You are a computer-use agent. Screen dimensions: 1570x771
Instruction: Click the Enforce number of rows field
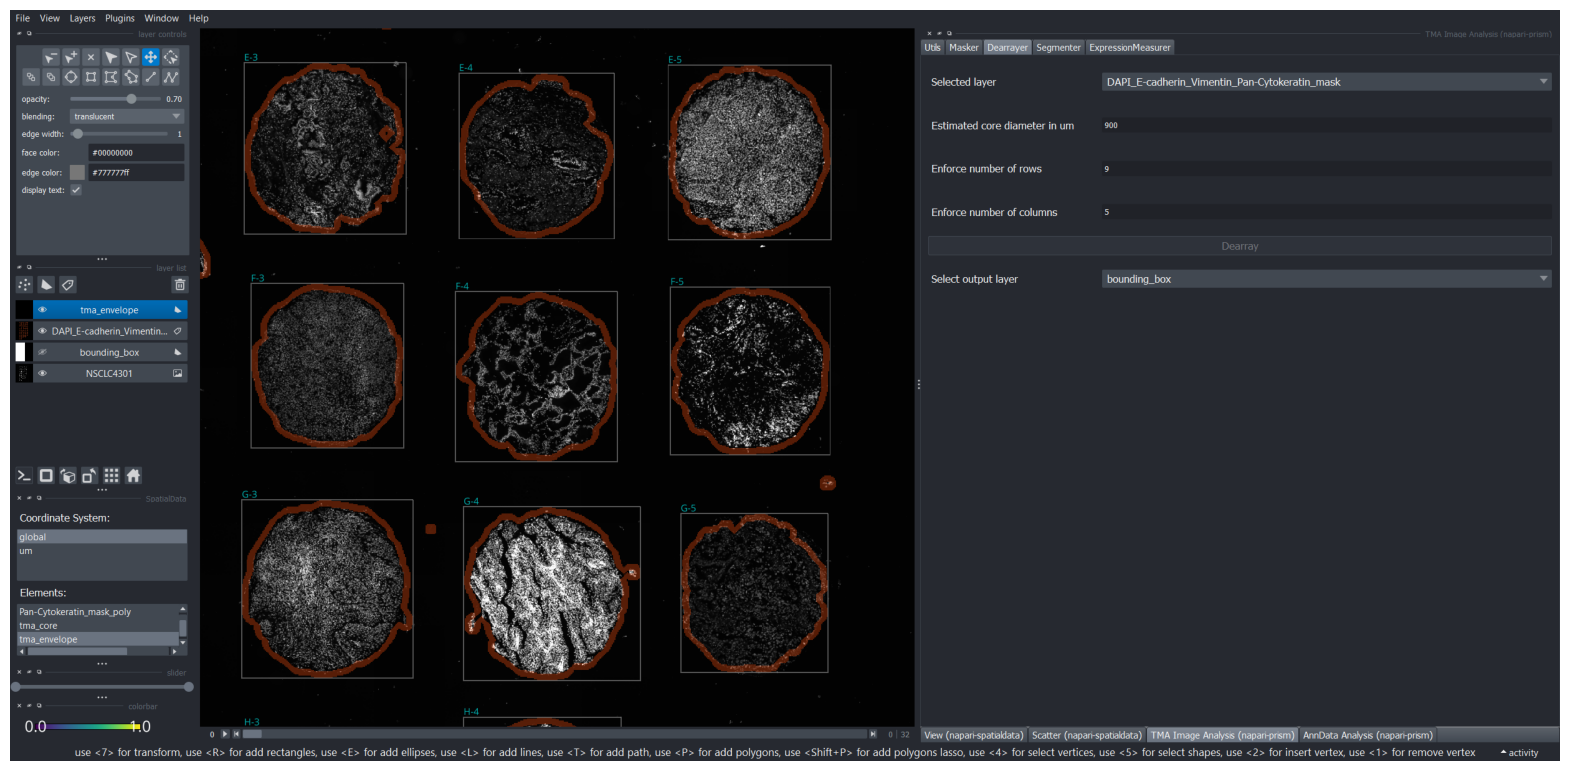pyautogui.click(x=1326, y=169)
